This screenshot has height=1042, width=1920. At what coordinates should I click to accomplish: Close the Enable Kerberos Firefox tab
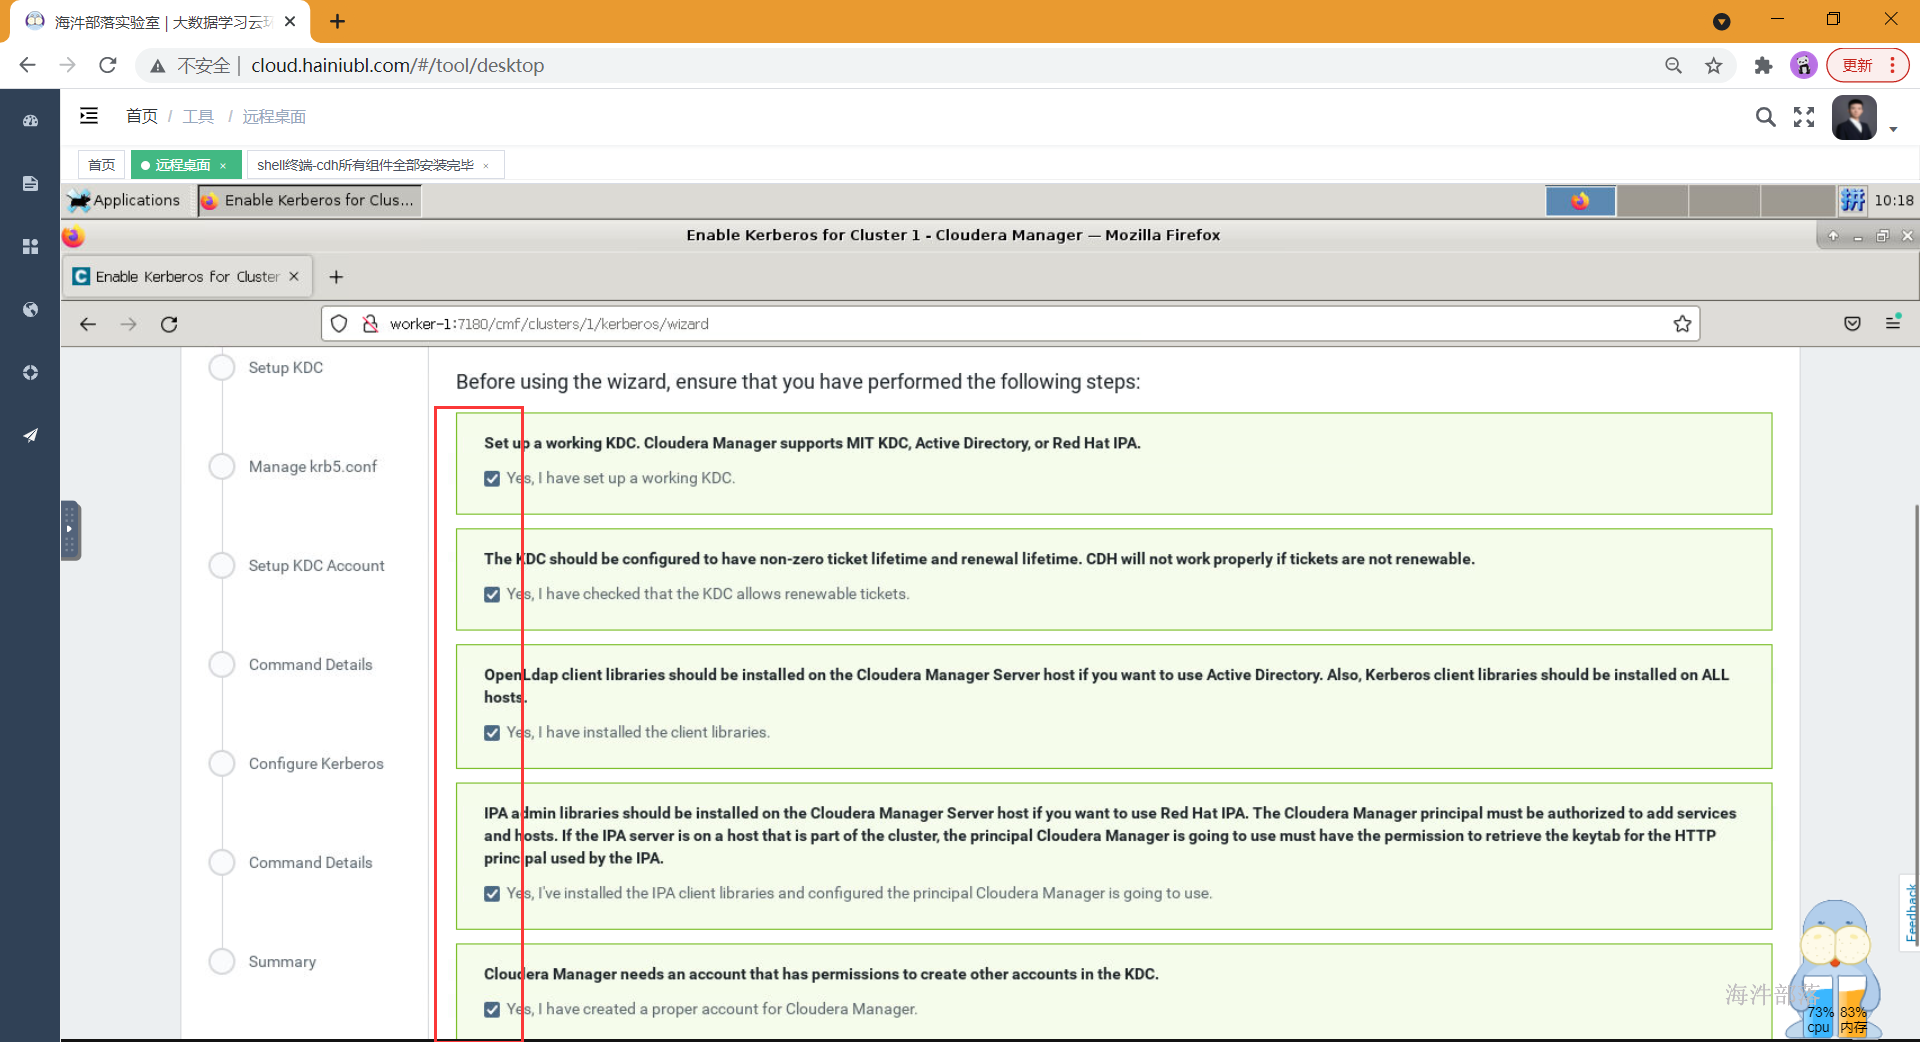(x=294, y=277)
